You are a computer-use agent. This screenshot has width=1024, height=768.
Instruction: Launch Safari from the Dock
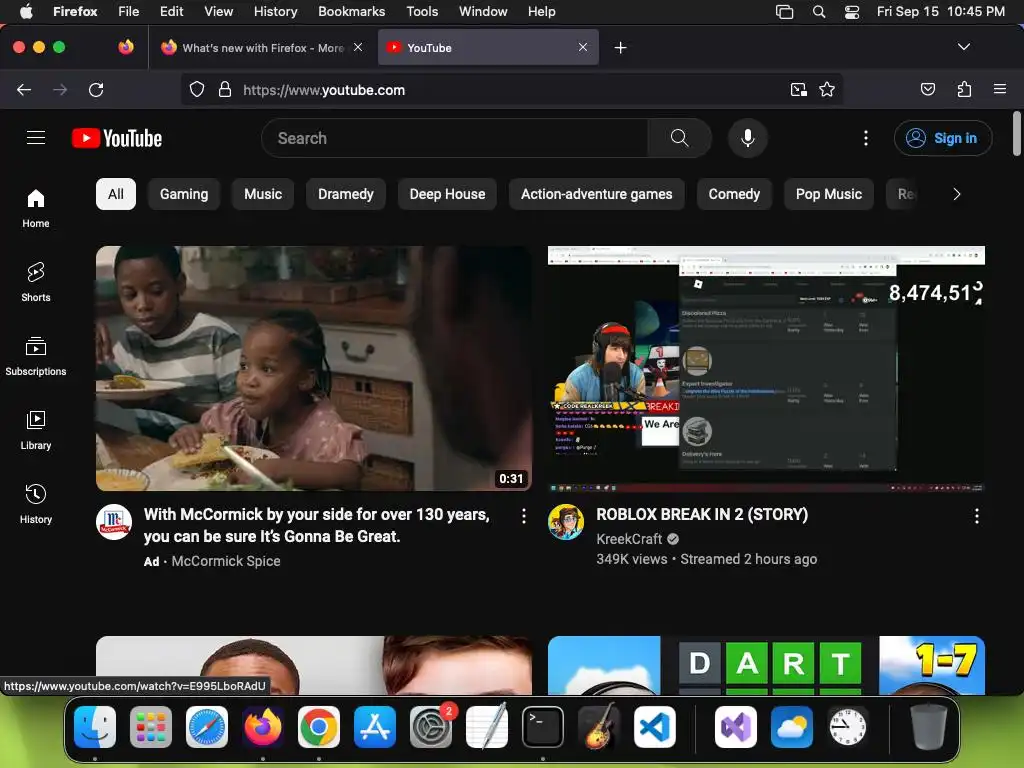207,727
